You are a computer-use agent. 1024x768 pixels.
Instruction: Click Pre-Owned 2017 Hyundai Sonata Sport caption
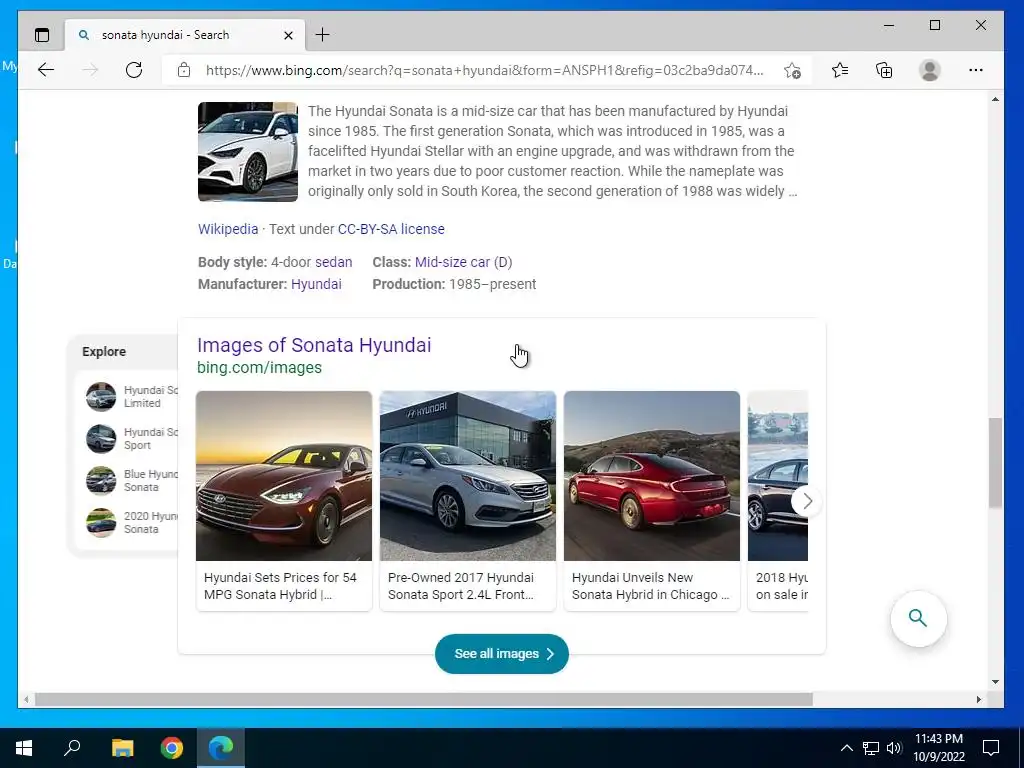click(x=461, y=586)
